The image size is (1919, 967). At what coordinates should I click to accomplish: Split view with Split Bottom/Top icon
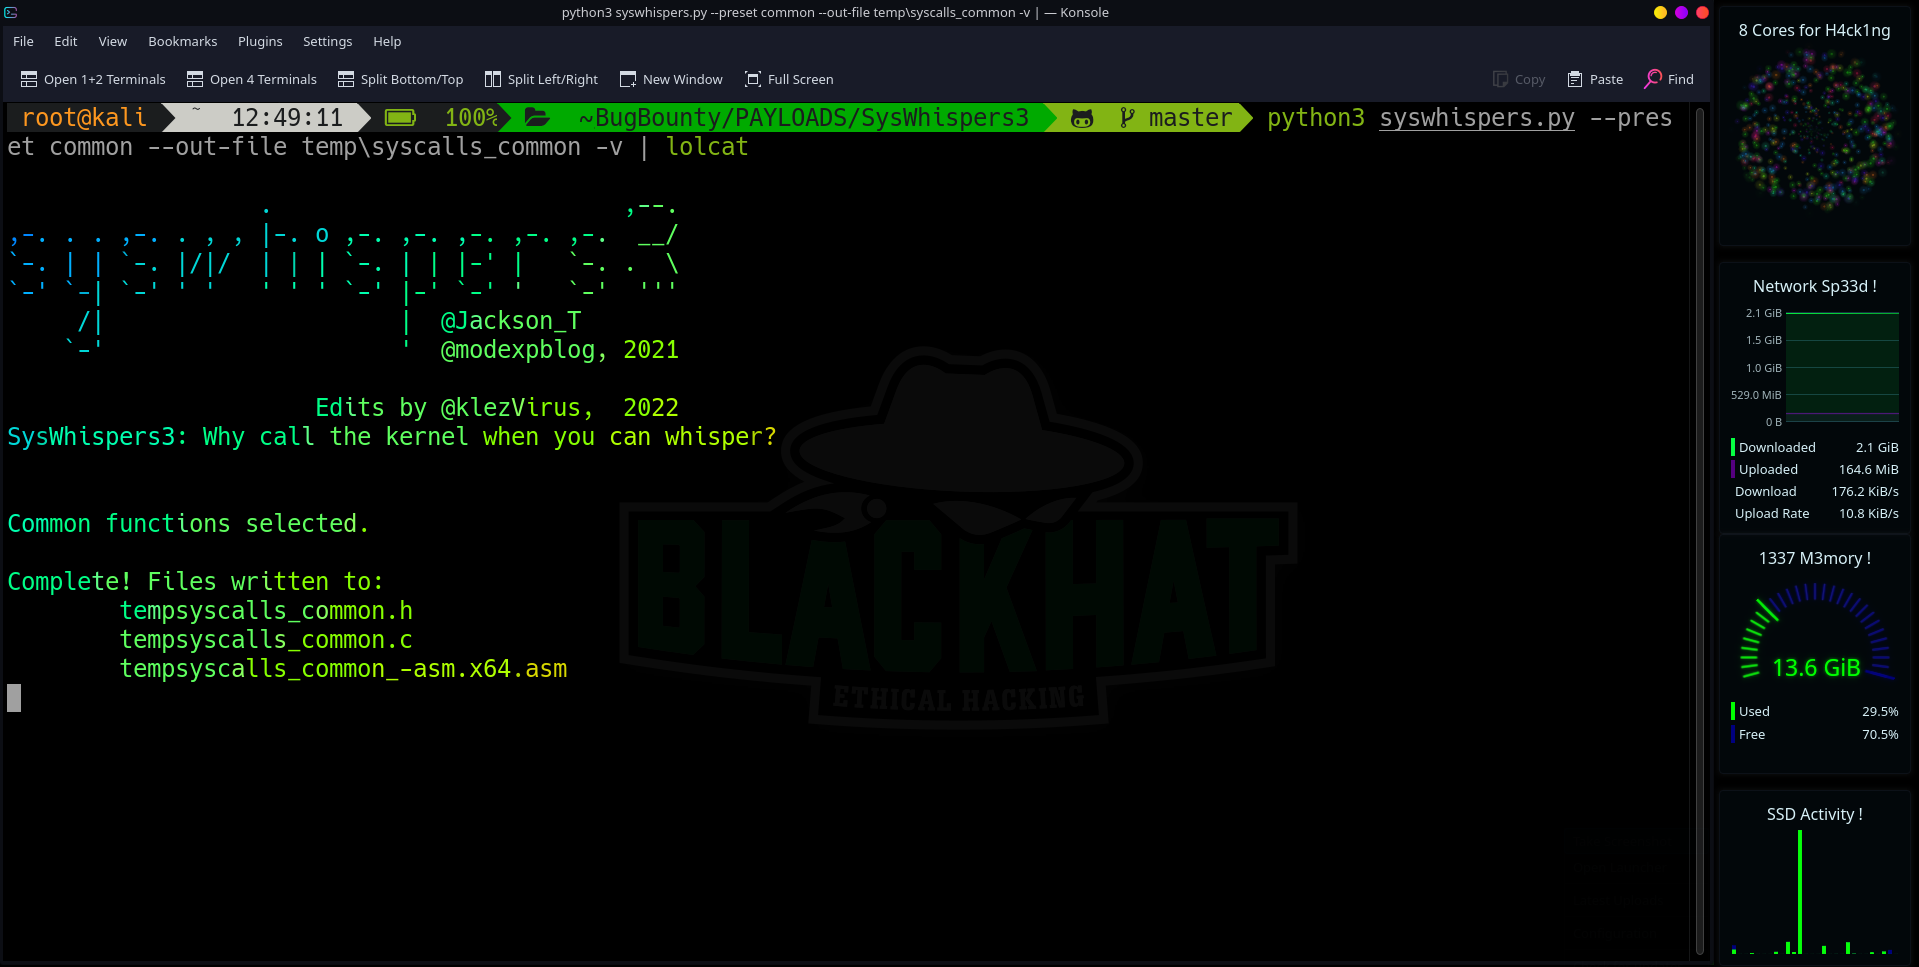pos(346,79)
